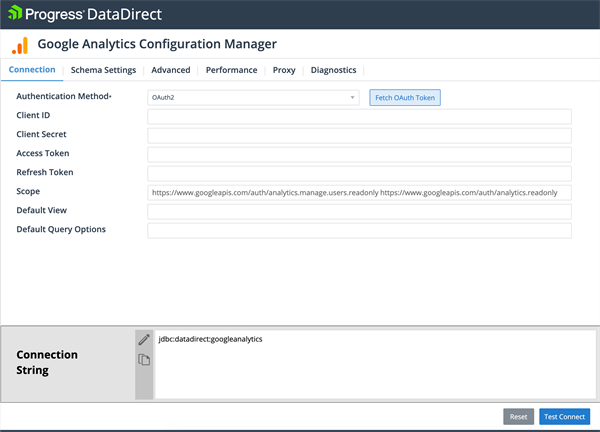Click the copy connection string icon
Image resolution: width=600 pixels, height=432 pixels.
click(x=144, y=360)
